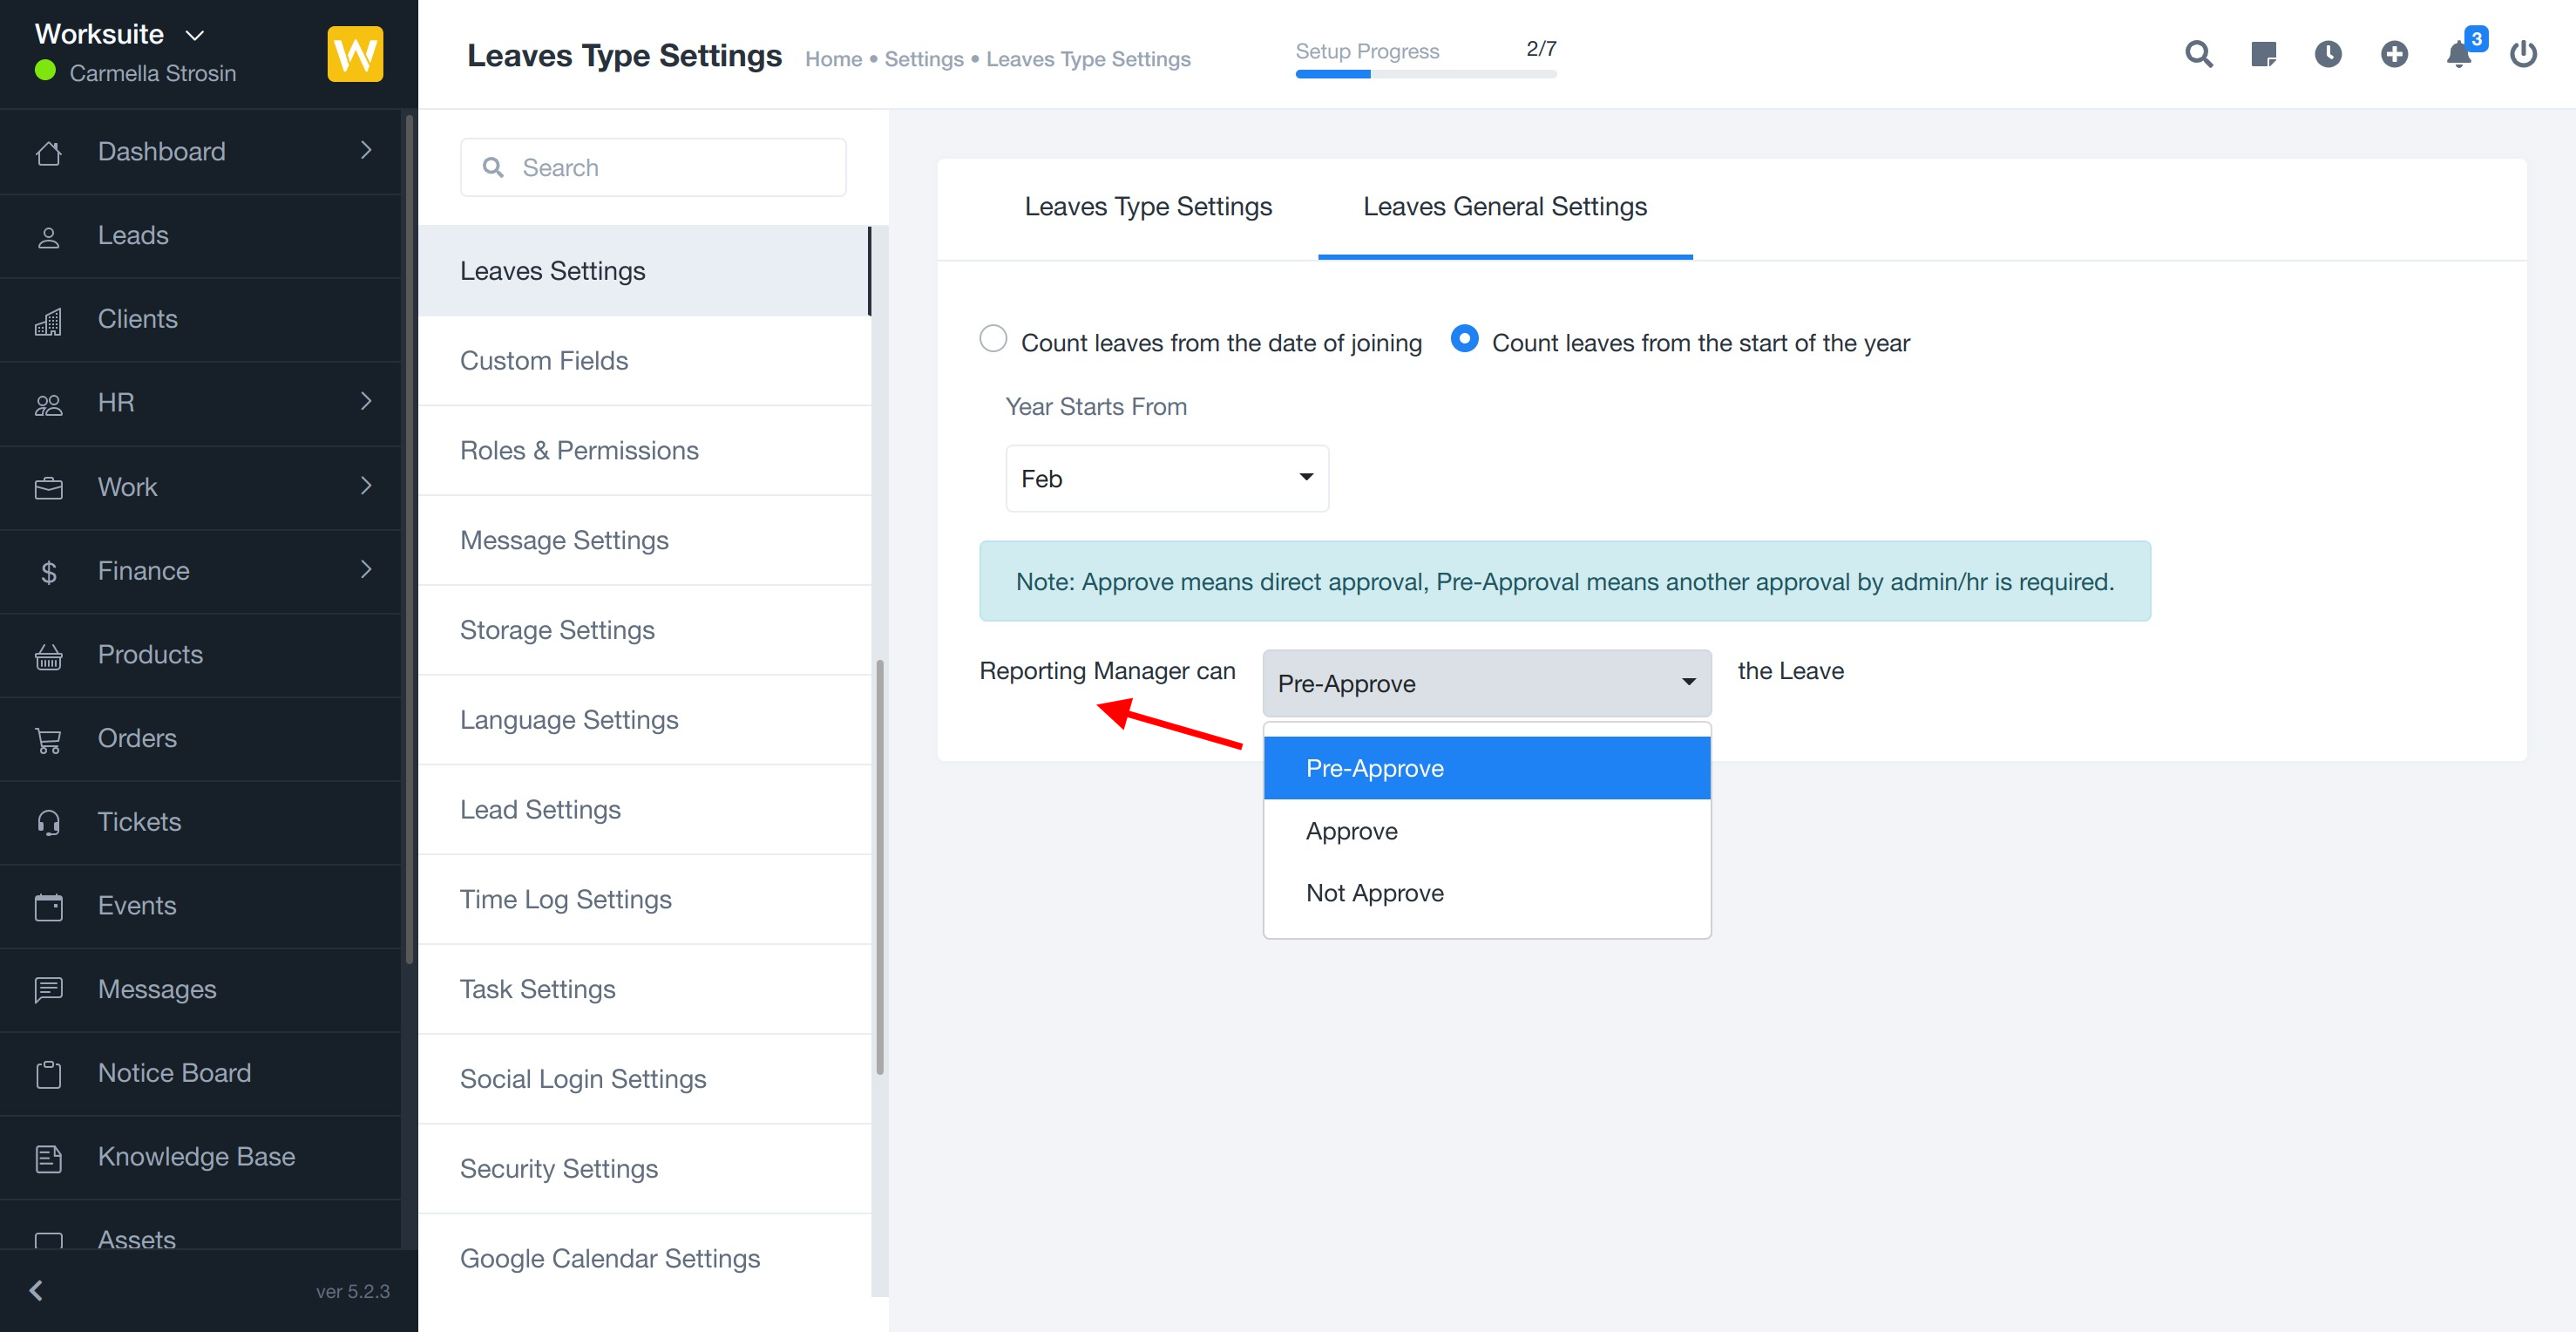
Task: Open the notifications bell icon
Action: coord(2459,54)
